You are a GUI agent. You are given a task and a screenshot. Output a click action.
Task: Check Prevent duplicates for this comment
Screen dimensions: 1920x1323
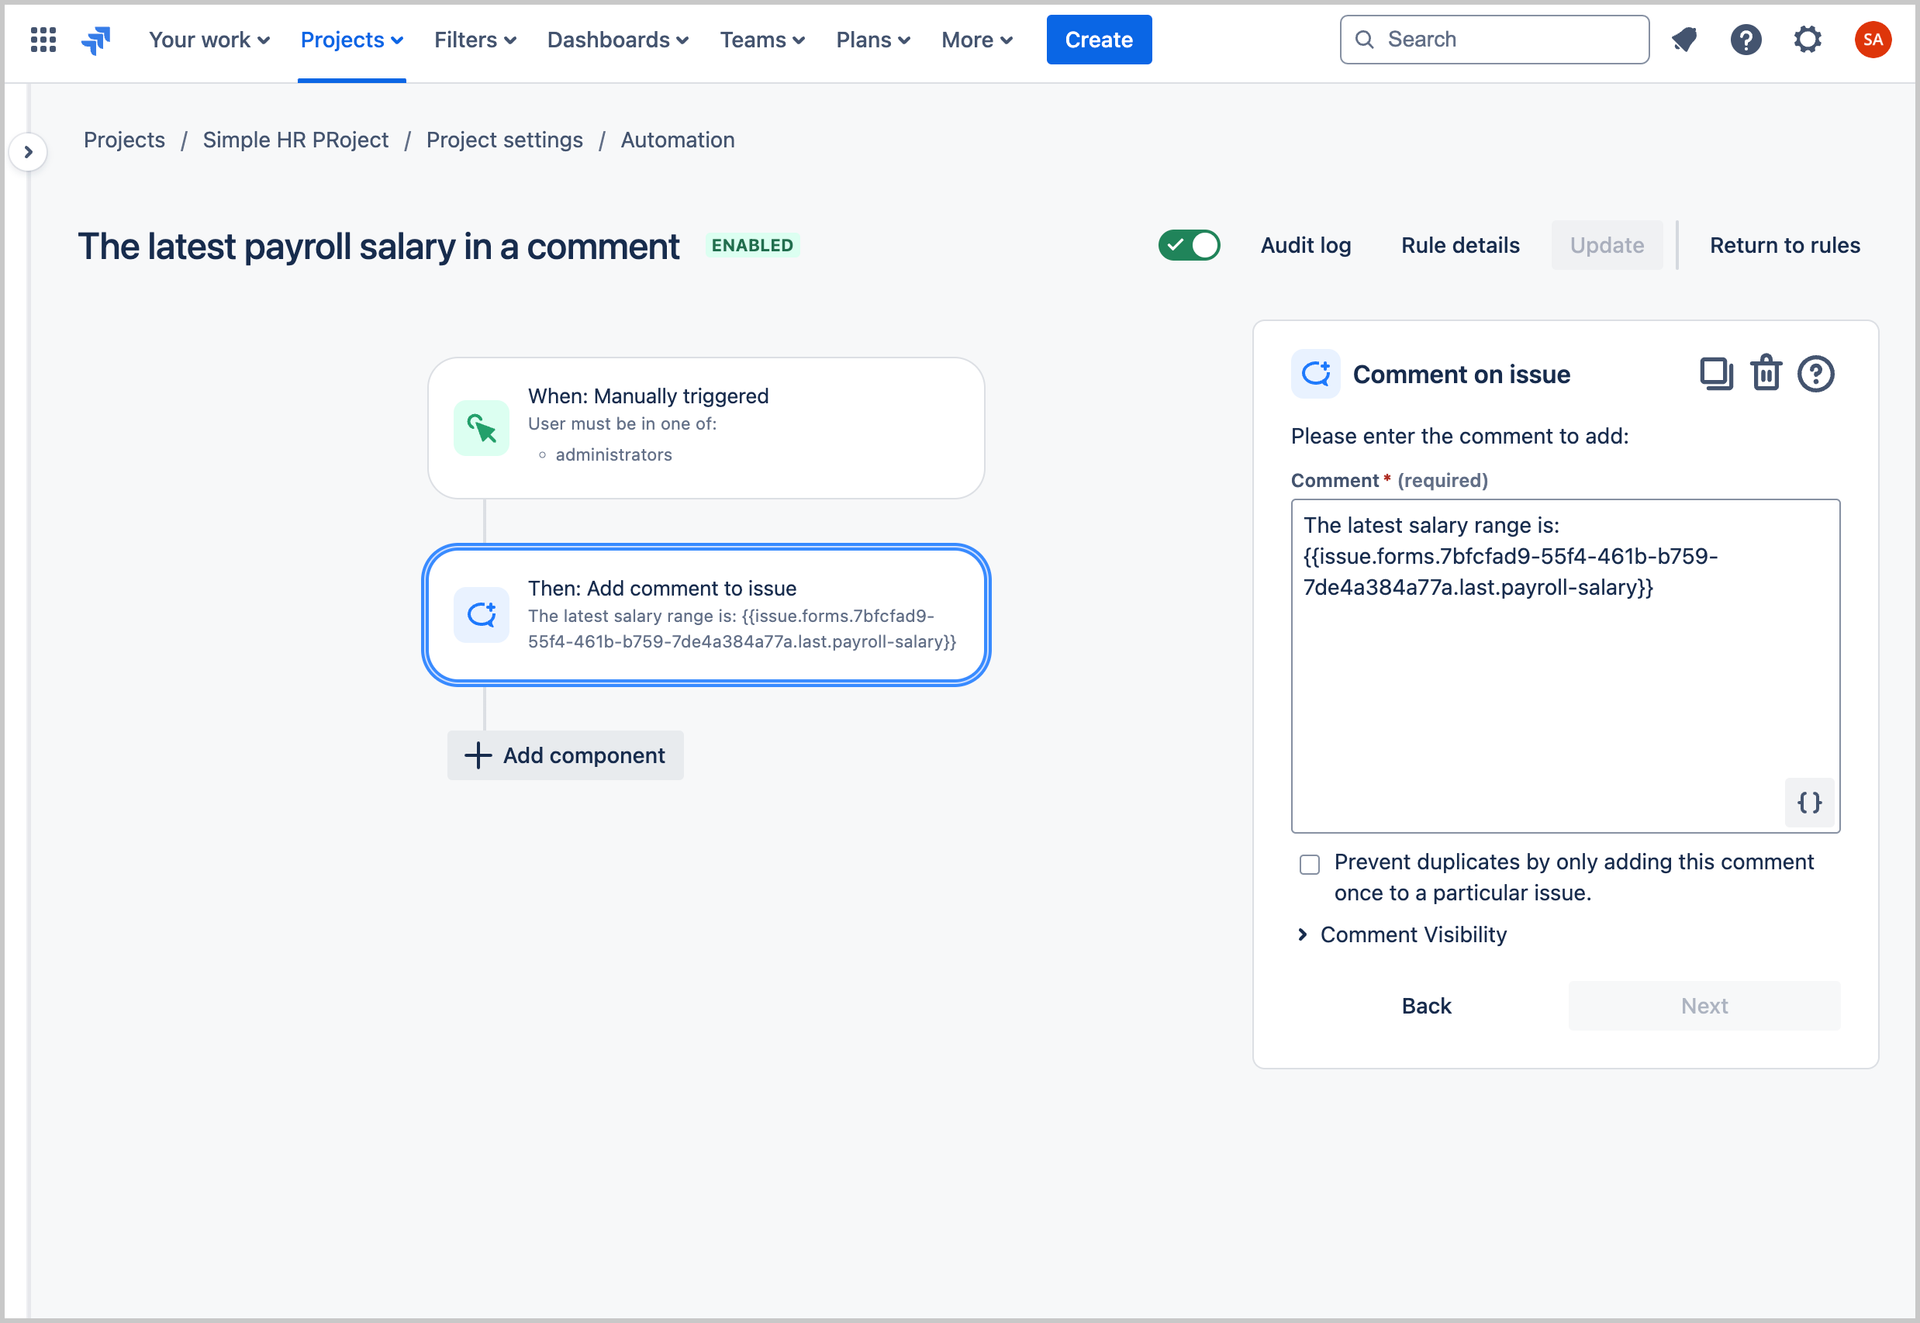pos(1309,864)
